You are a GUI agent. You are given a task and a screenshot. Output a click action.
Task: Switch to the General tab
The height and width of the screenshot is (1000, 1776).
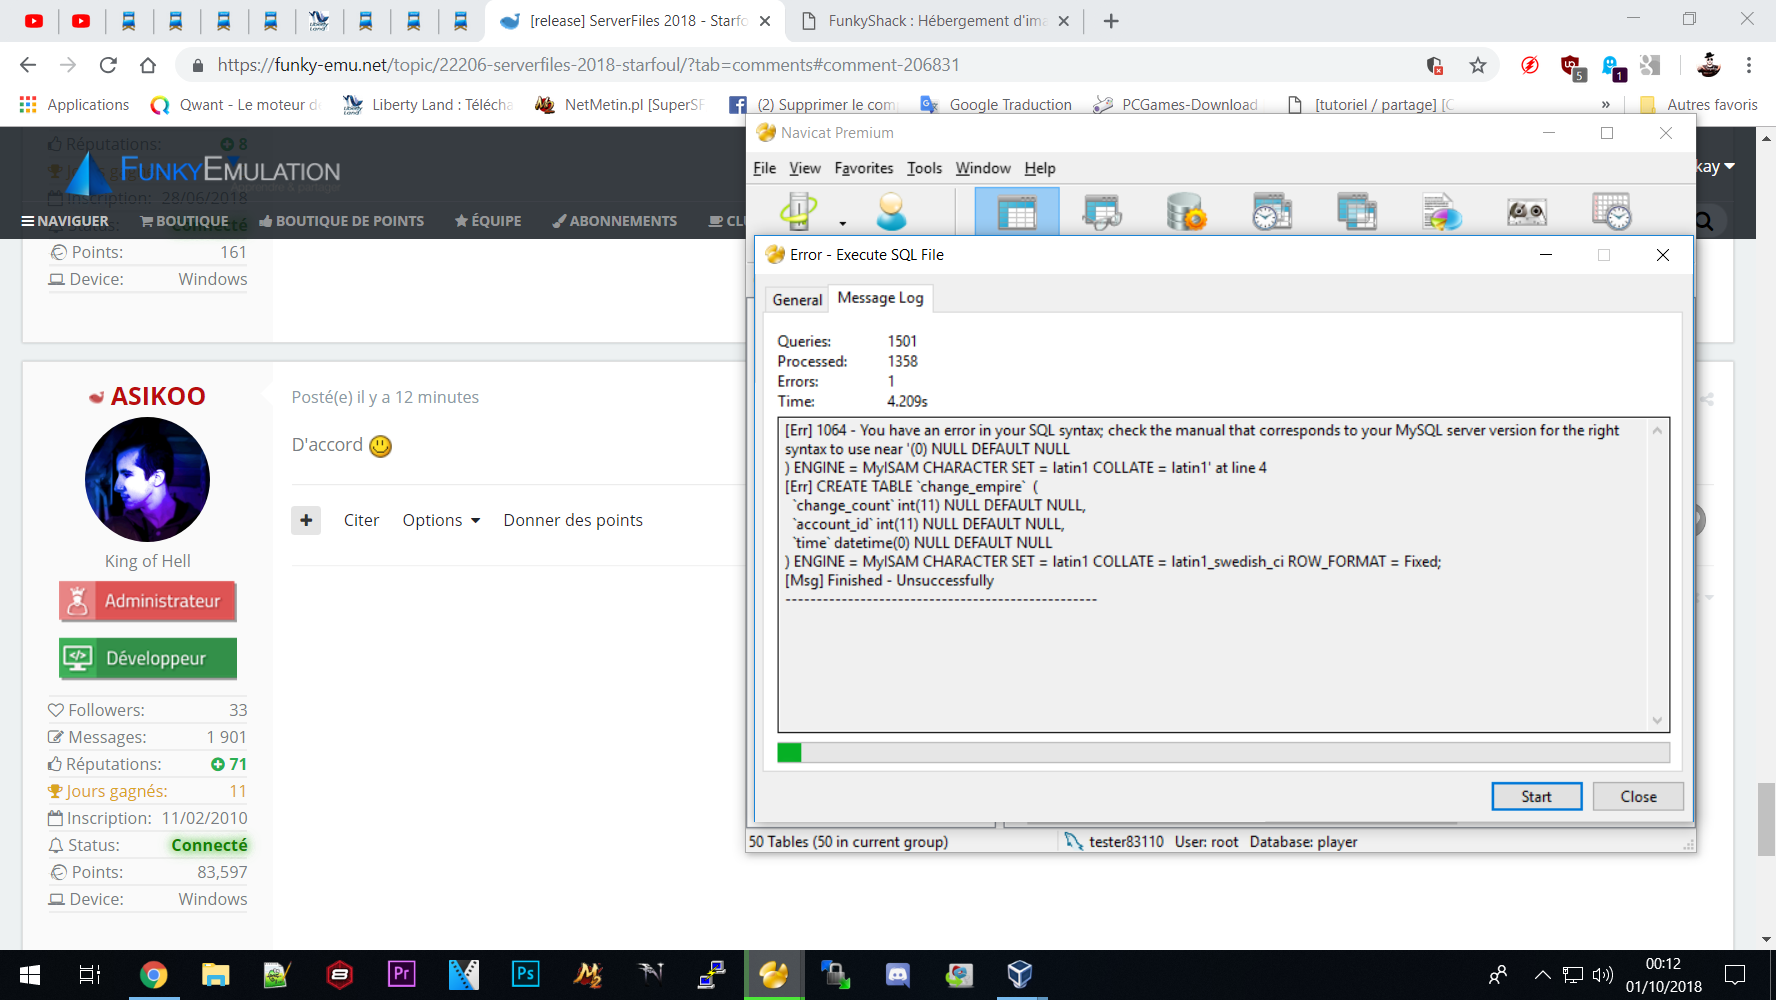(x=797, y=299)
